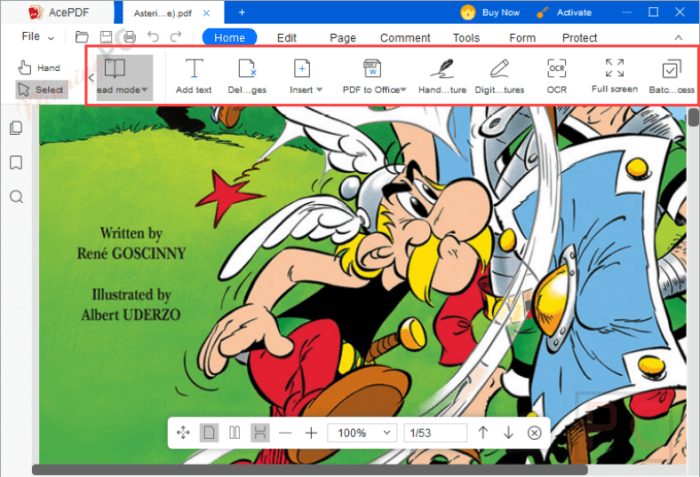The height and width of the screenshot is (477, 700).
Task: Open the 100% zoom level dropdown
Action: pos(362,432)
